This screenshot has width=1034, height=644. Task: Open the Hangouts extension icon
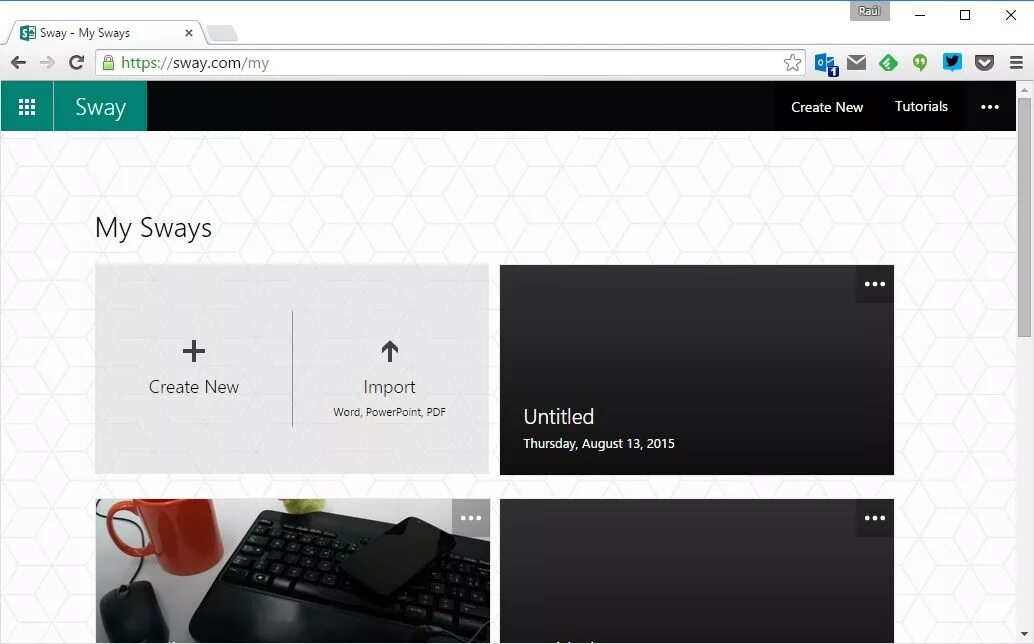tap(920, 63)
